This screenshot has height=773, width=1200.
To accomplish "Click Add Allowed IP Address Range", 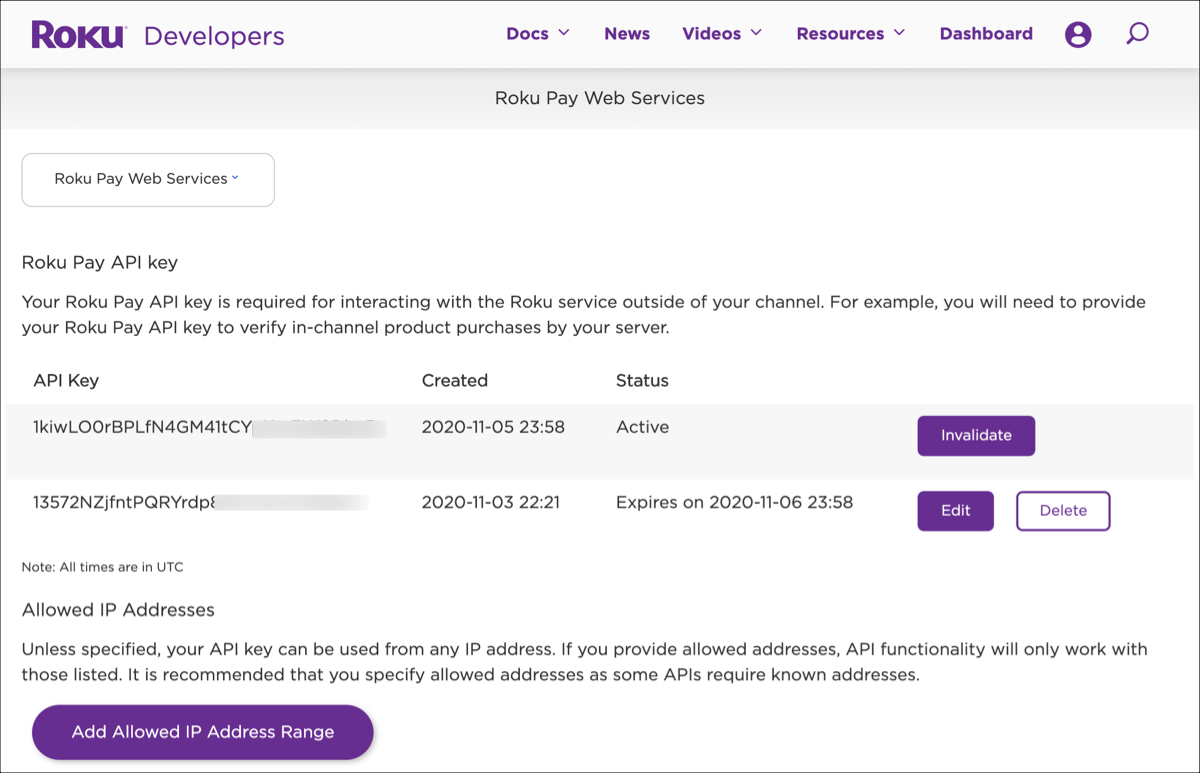I will tap(203, 732).
